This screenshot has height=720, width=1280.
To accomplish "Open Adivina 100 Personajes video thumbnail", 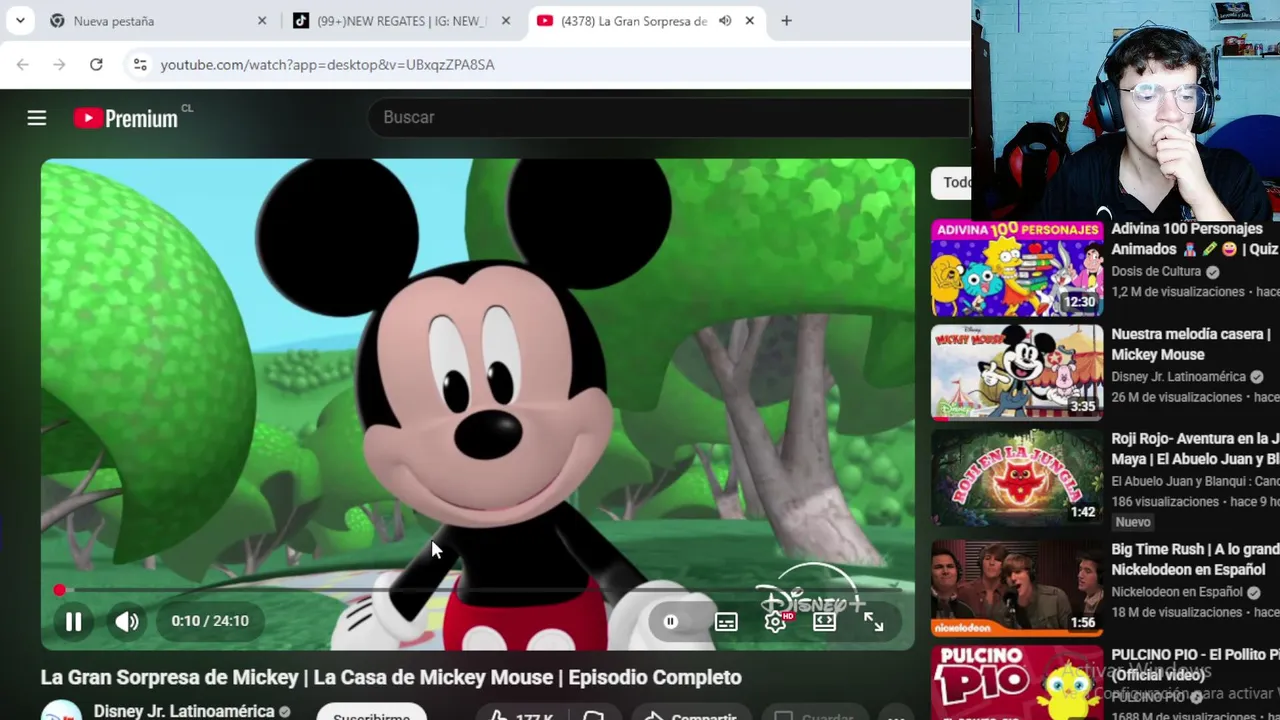I will pyautogui.click(x=1017, y=268).
